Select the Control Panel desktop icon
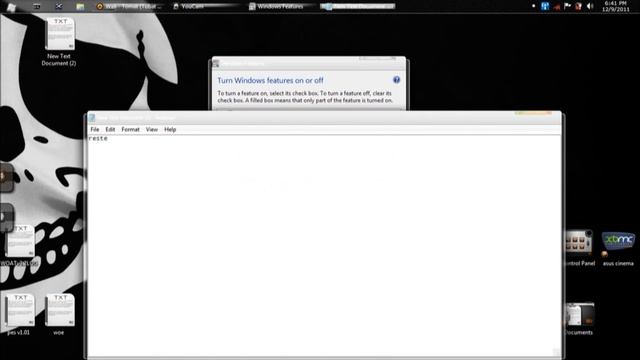 coord(580,248)
